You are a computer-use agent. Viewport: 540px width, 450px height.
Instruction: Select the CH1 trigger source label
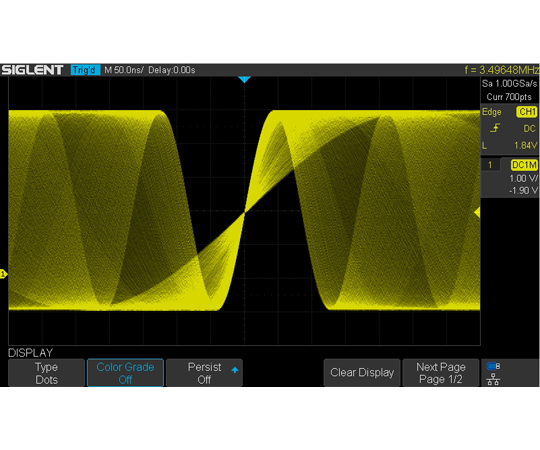(527, 112)
